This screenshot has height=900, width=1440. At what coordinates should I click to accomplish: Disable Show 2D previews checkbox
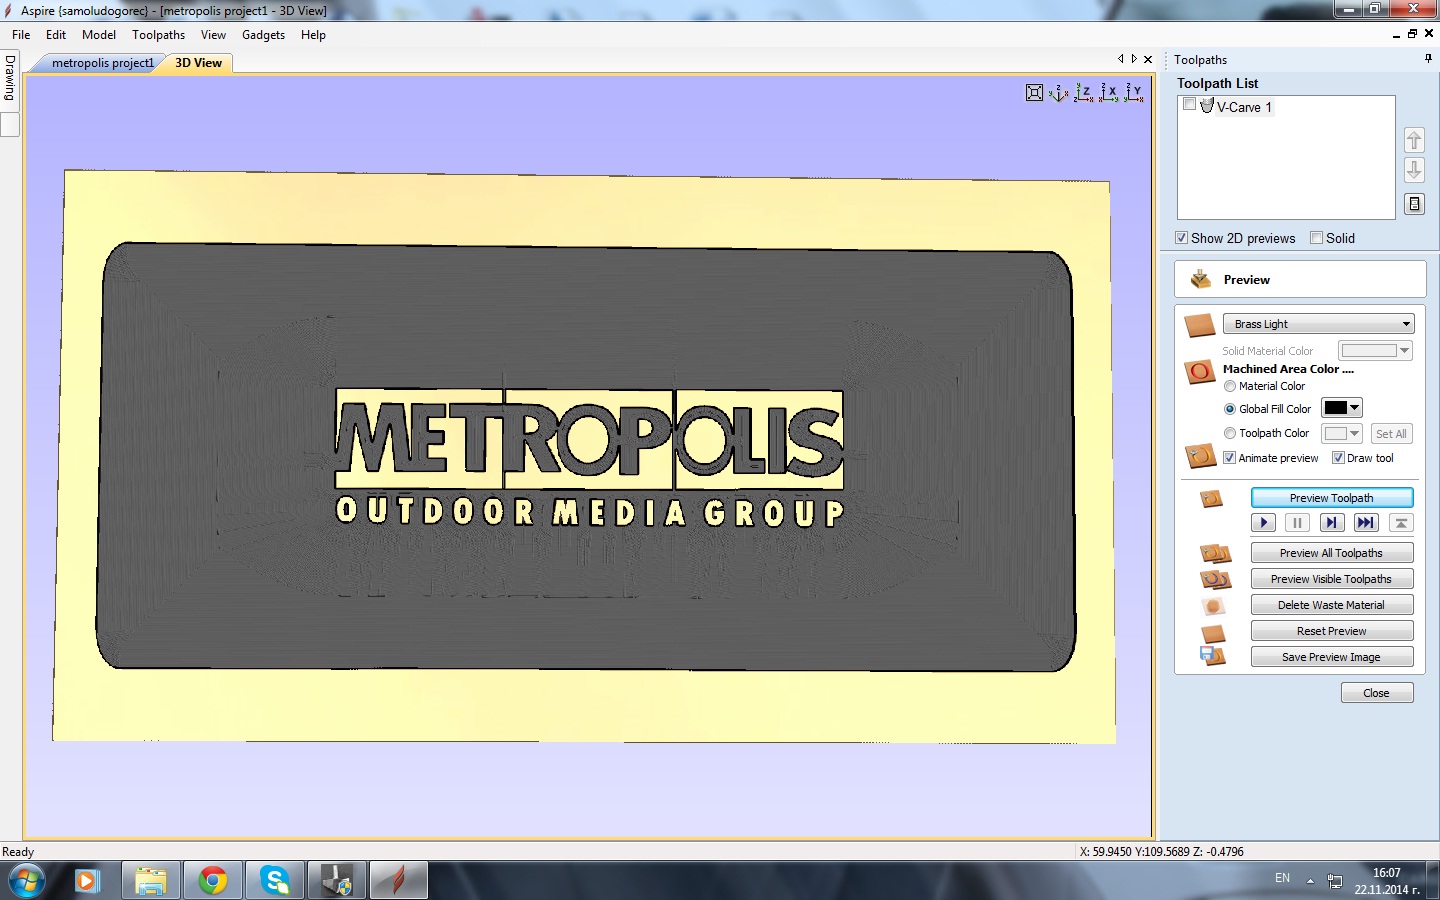pos(1182,238)
